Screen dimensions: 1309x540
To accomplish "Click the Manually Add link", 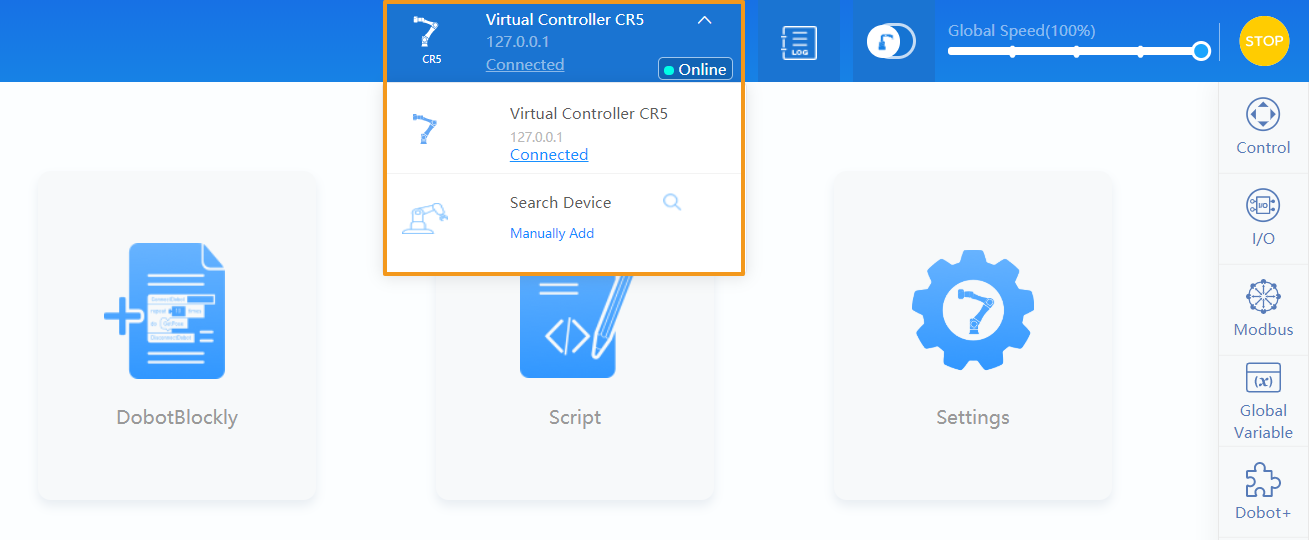I will 552,233.
